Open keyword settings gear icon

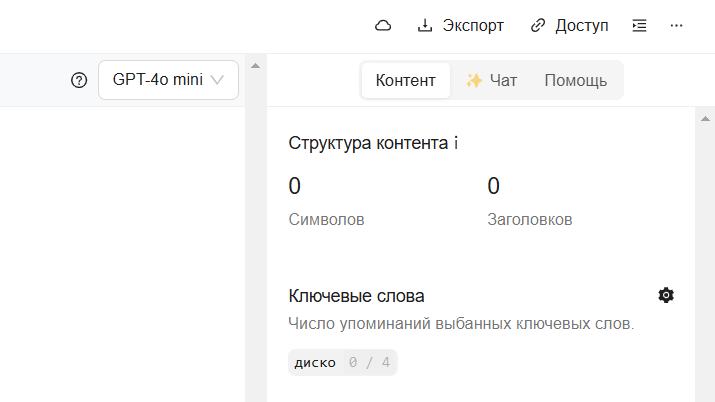click(x=666, y=295)
